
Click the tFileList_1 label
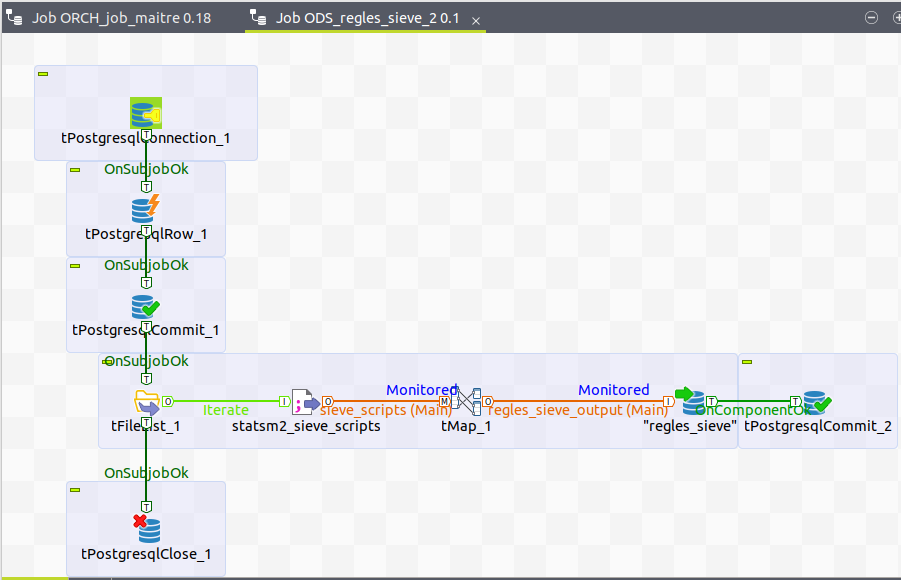coord(146,426)
